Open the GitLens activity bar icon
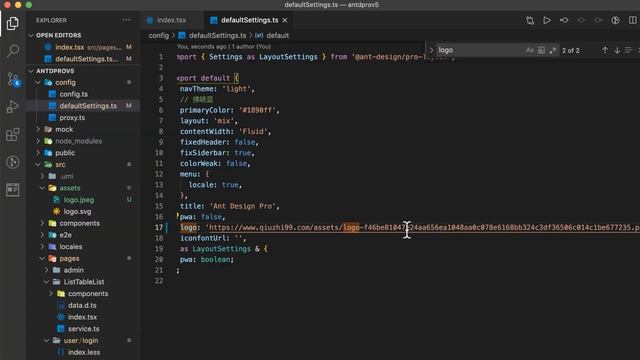Image resolution: width=640 pixels, height=360 pixels. [x=13, y=162]
